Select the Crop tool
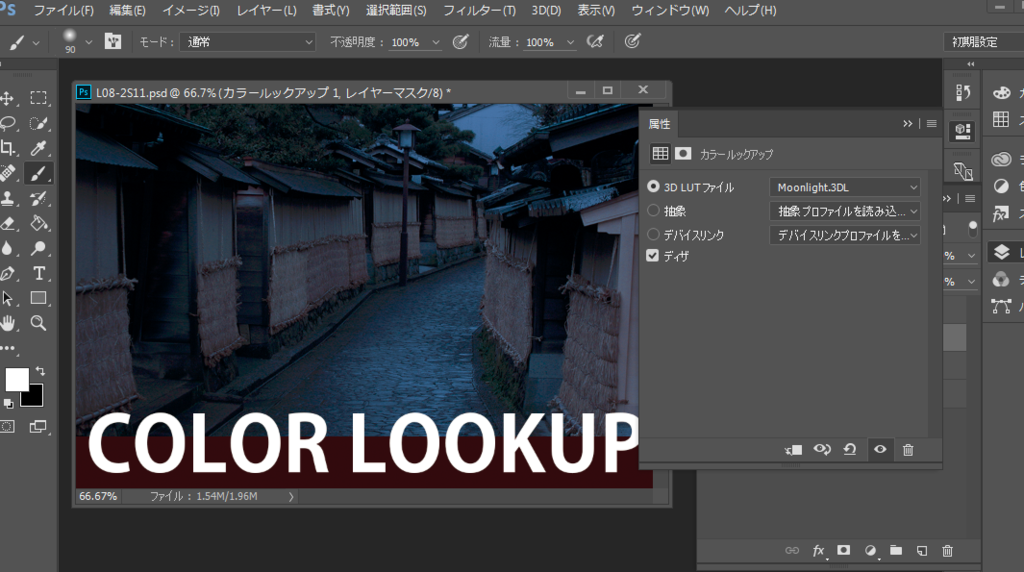 click(x=8, y=148)
